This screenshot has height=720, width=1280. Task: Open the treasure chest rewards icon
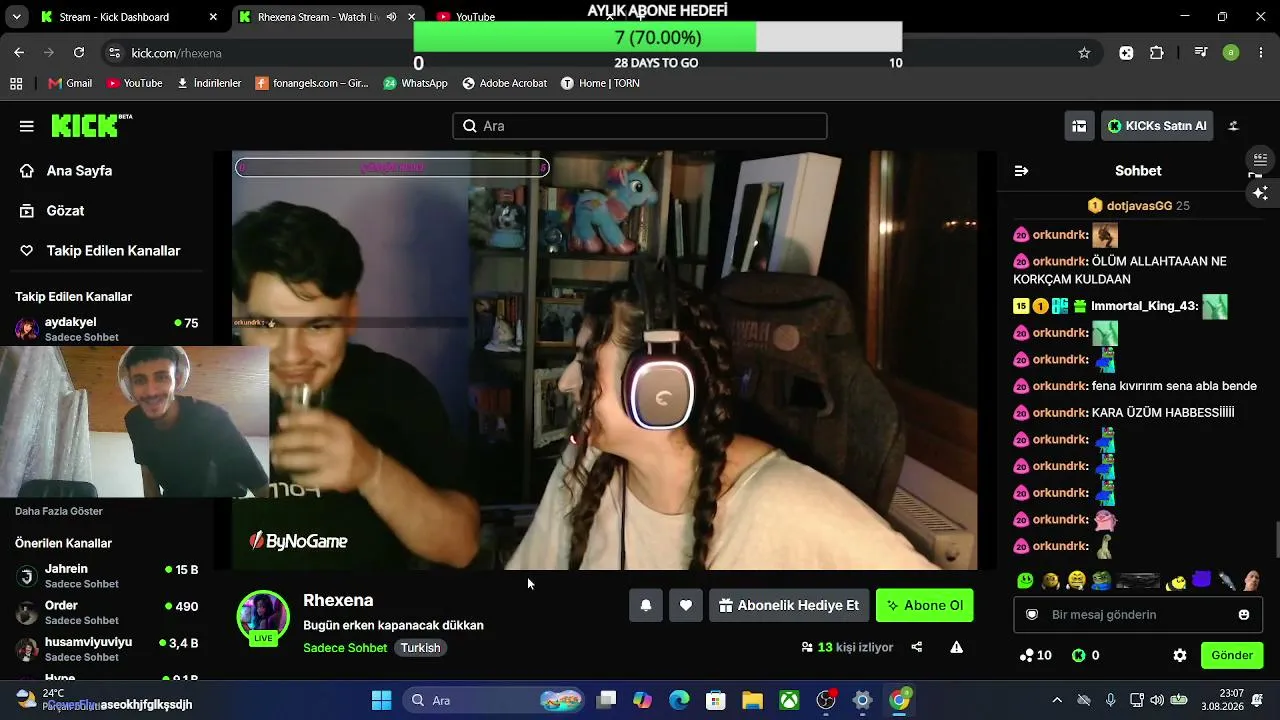pos(1079,126)
